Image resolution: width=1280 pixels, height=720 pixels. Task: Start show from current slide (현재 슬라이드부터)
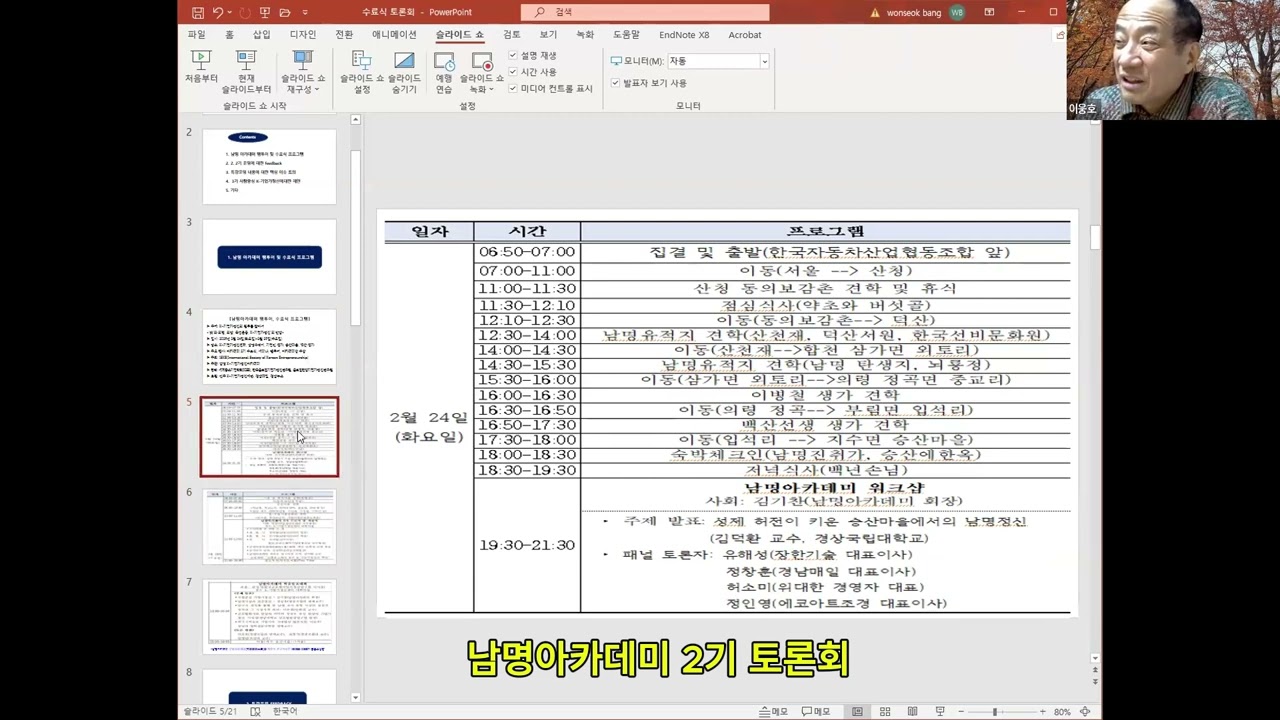246,72
